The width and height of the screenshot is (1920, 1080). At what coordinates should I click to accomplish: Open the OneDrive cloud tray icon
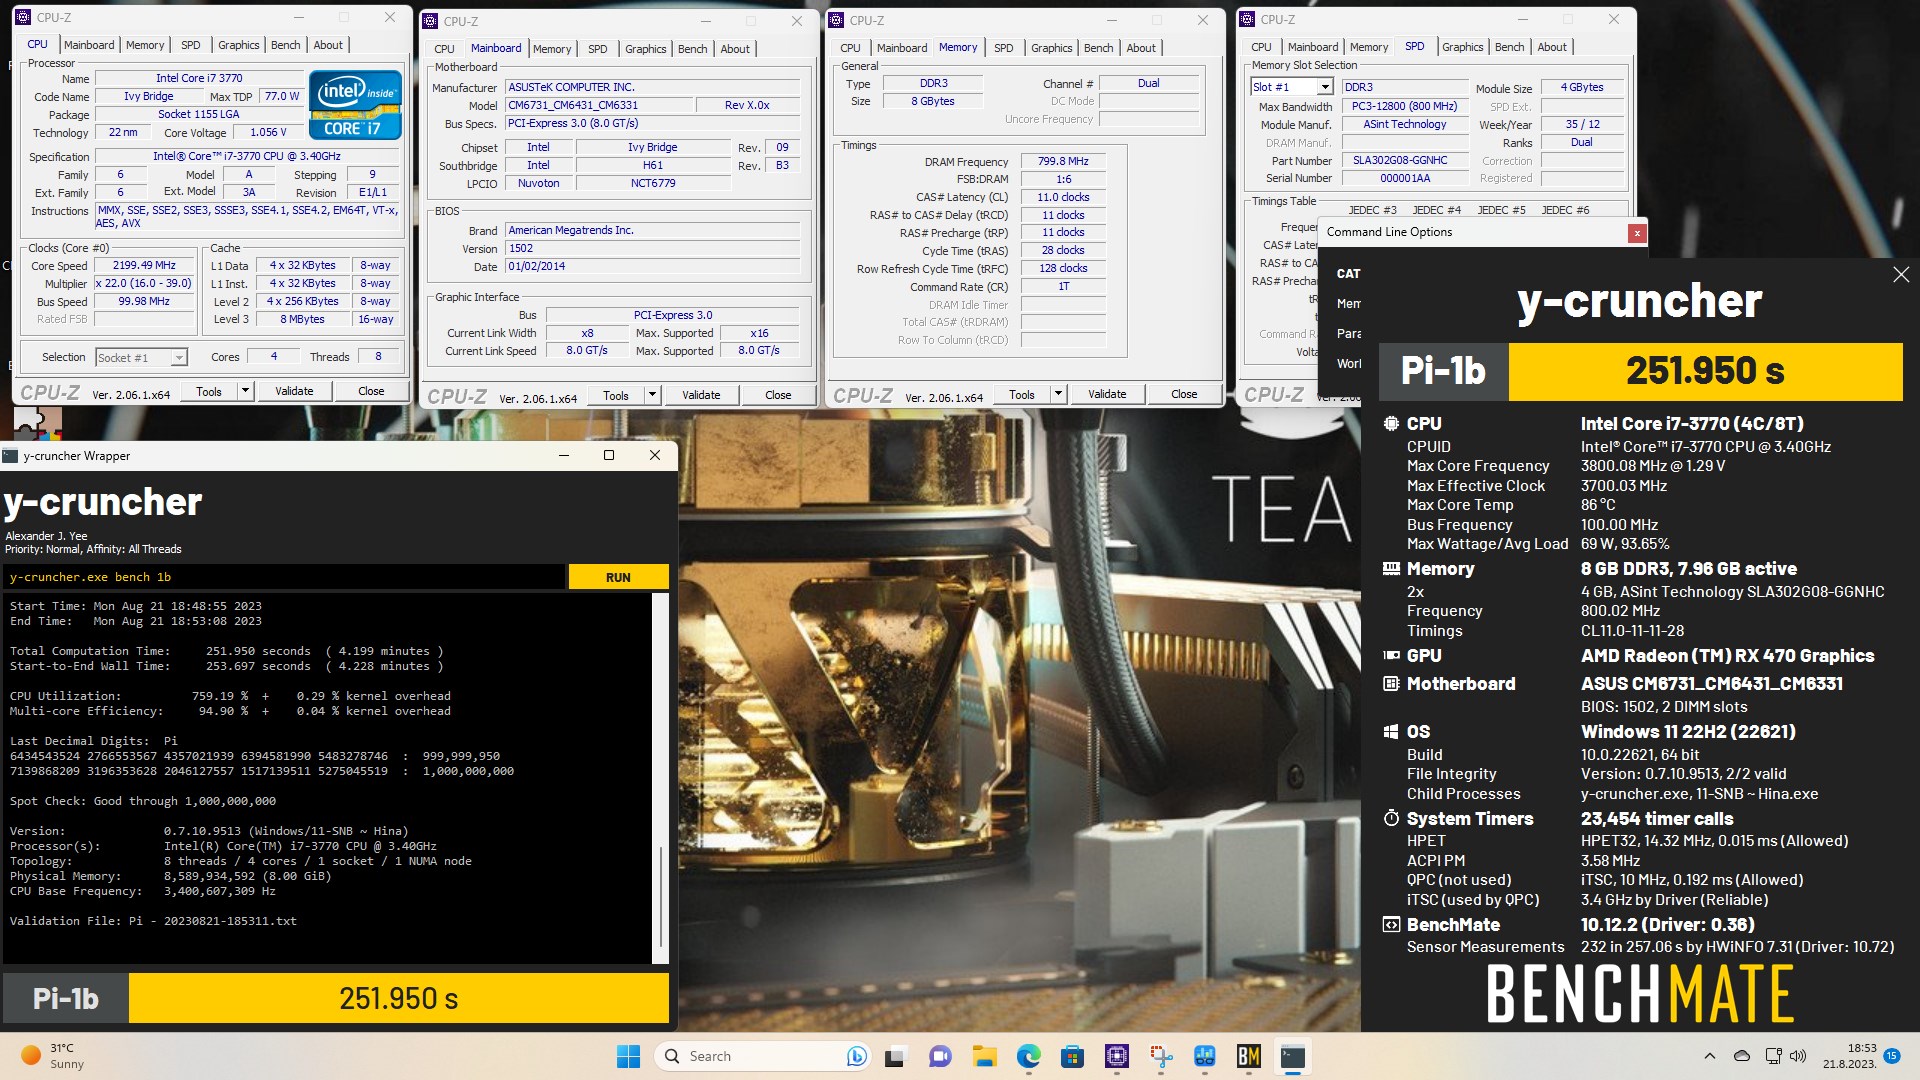click(1742, 1056)
